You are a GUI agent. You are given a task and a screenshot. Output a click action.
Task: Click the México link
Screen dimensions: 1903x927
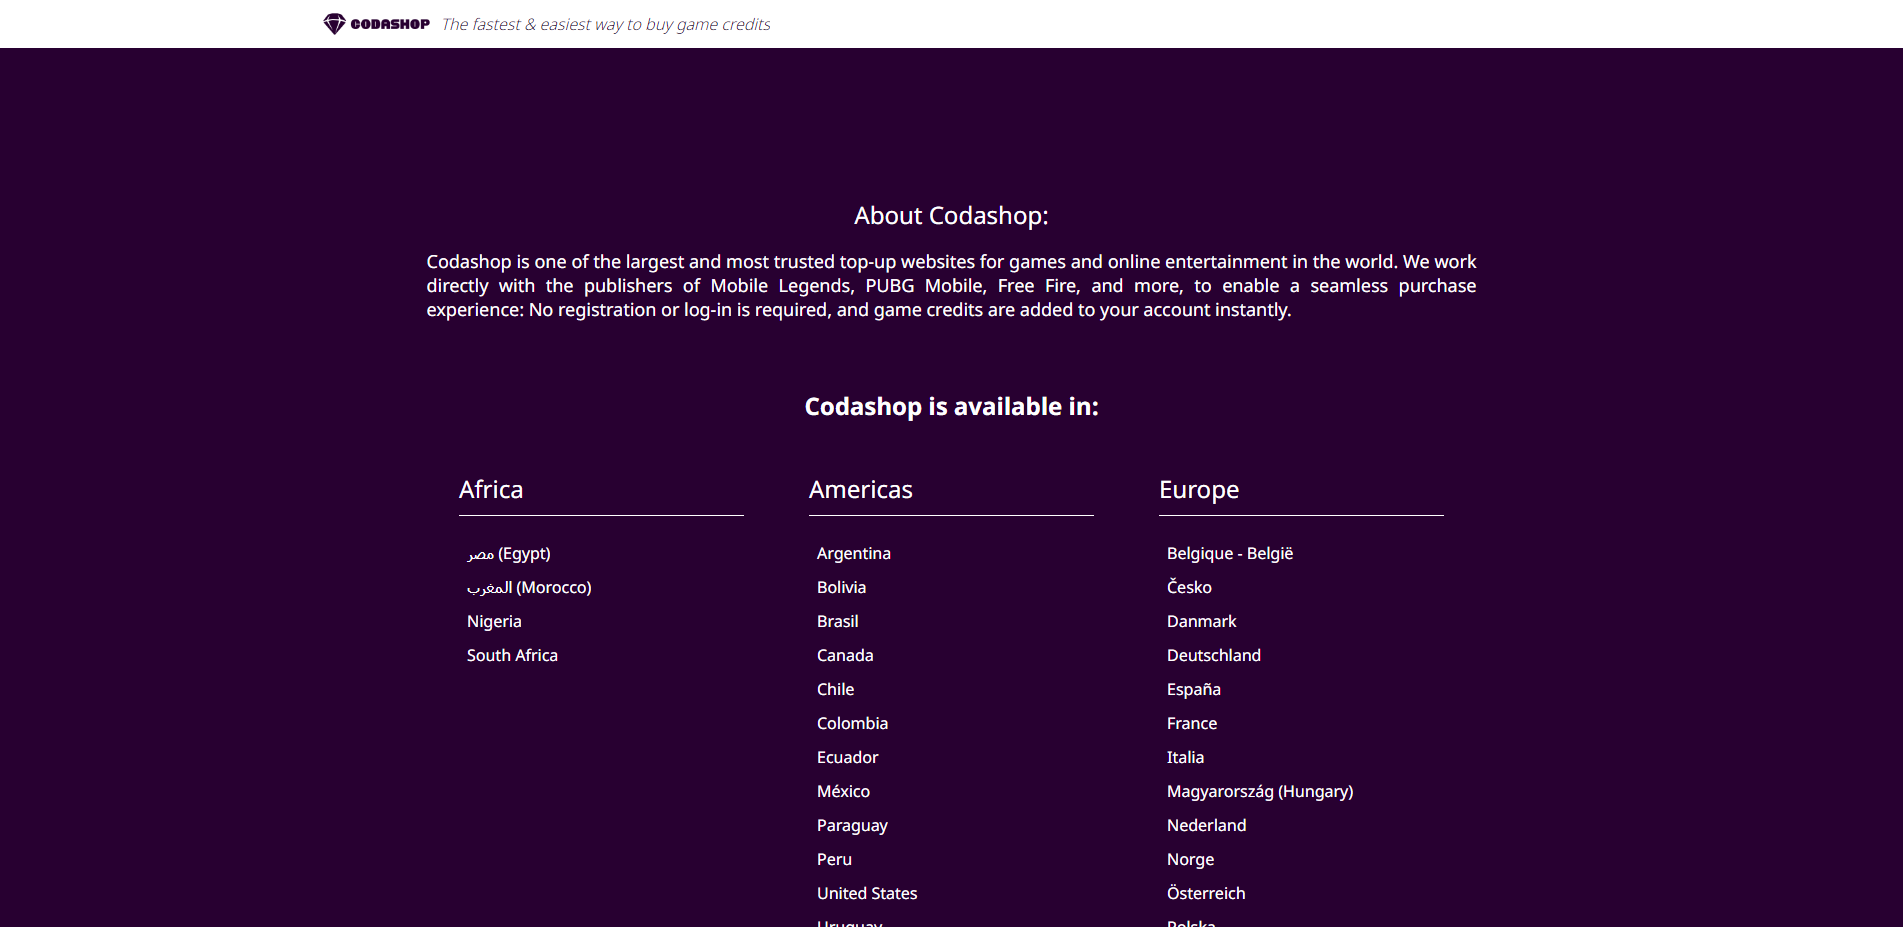click(843, 792)
